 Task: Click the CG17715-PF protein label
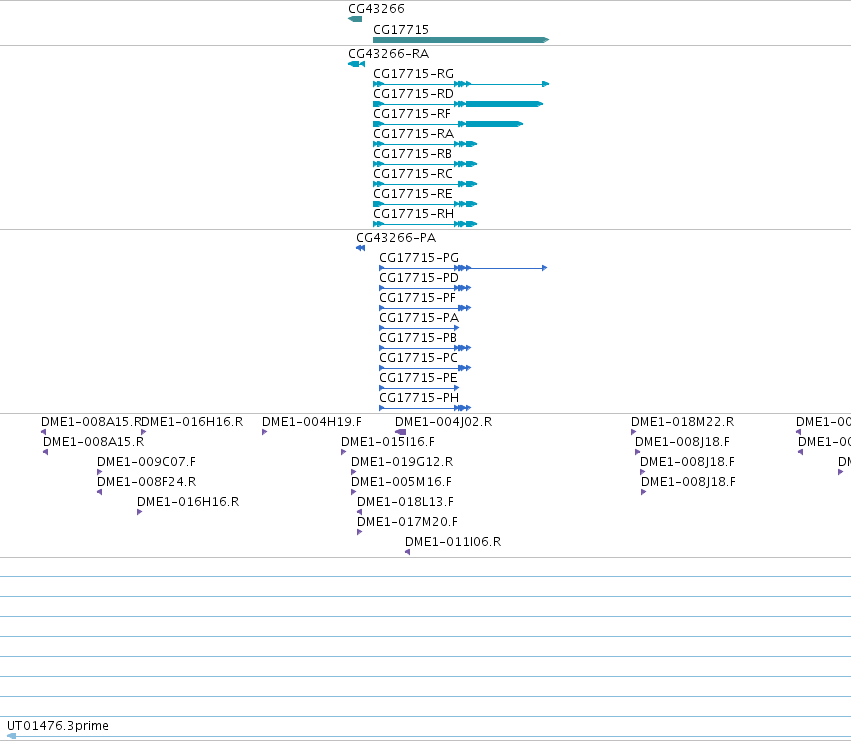(x=417, y=298)
